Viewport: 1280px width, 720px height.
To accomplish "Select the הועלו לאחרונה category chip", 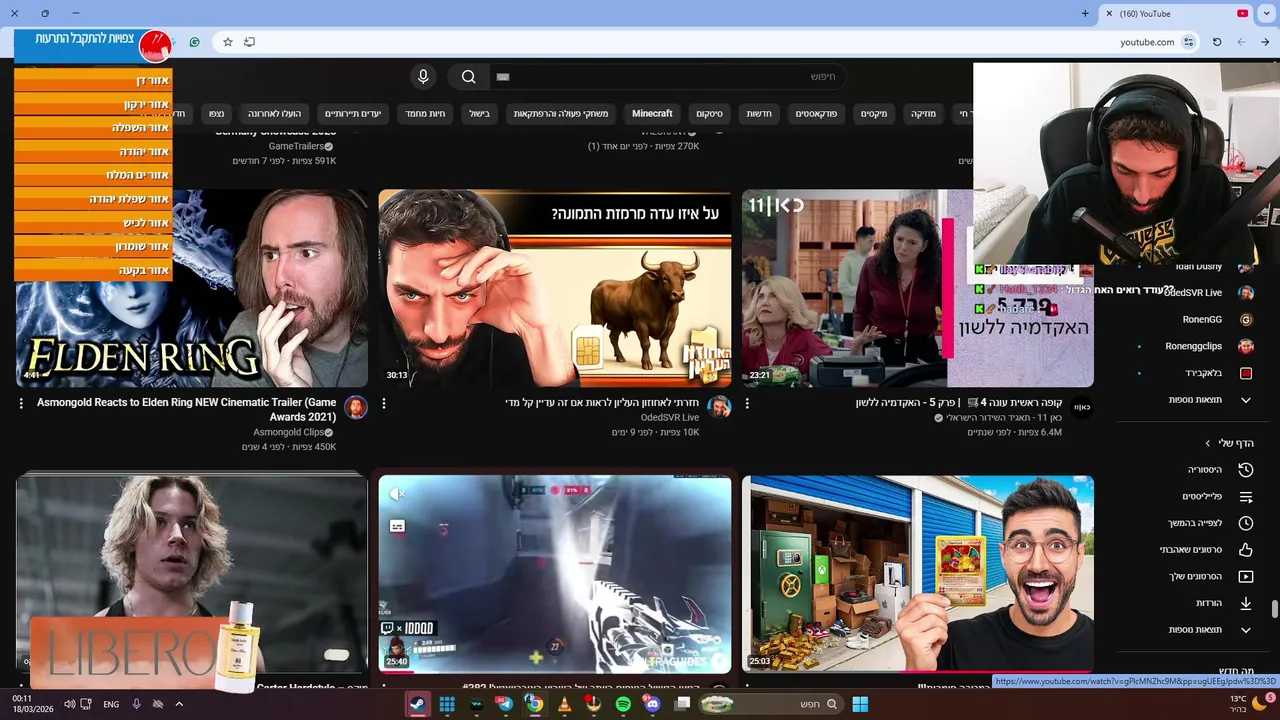I will point(275,114).
